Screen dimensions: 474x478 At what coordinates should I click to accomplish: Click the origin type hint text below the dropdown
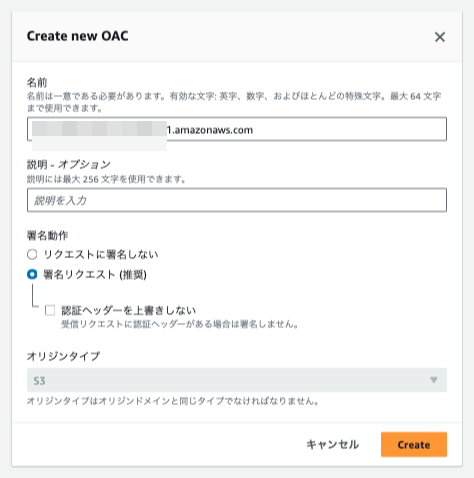(173, 401)
